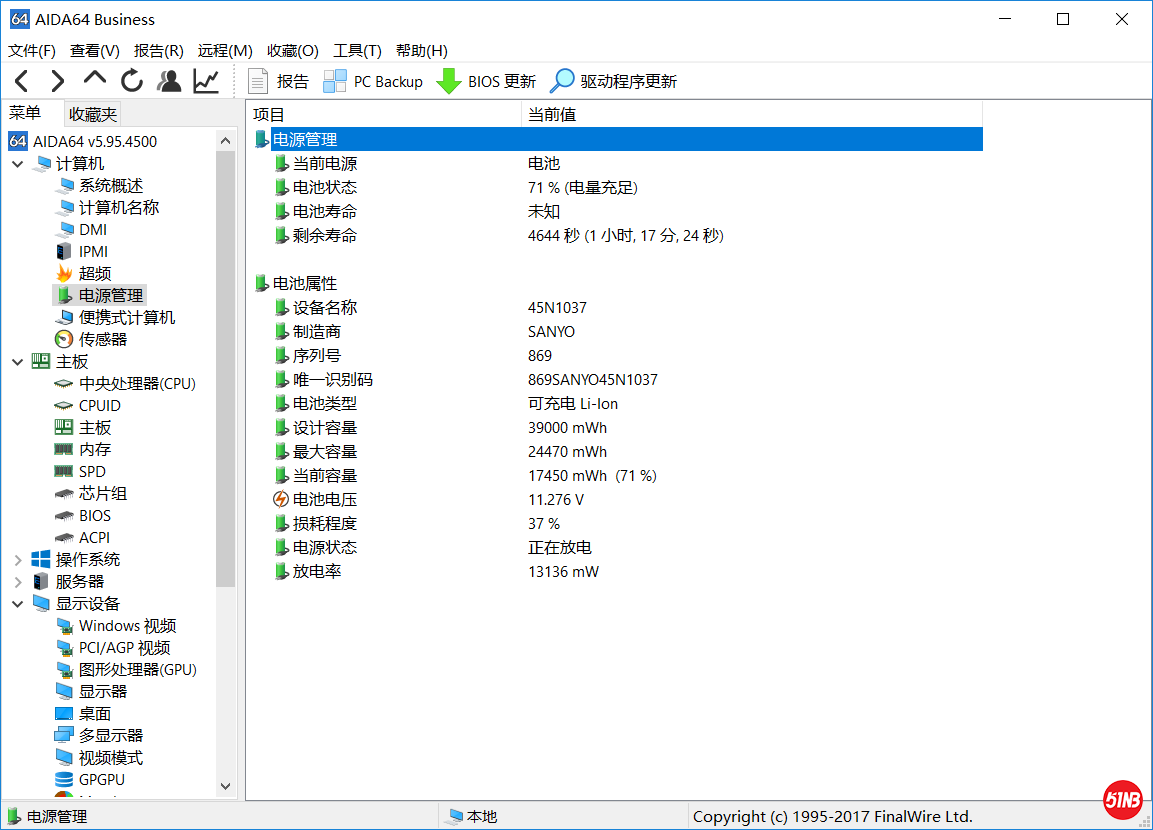Open 驱动程序更新 driver update search

[x=614, y=81]
